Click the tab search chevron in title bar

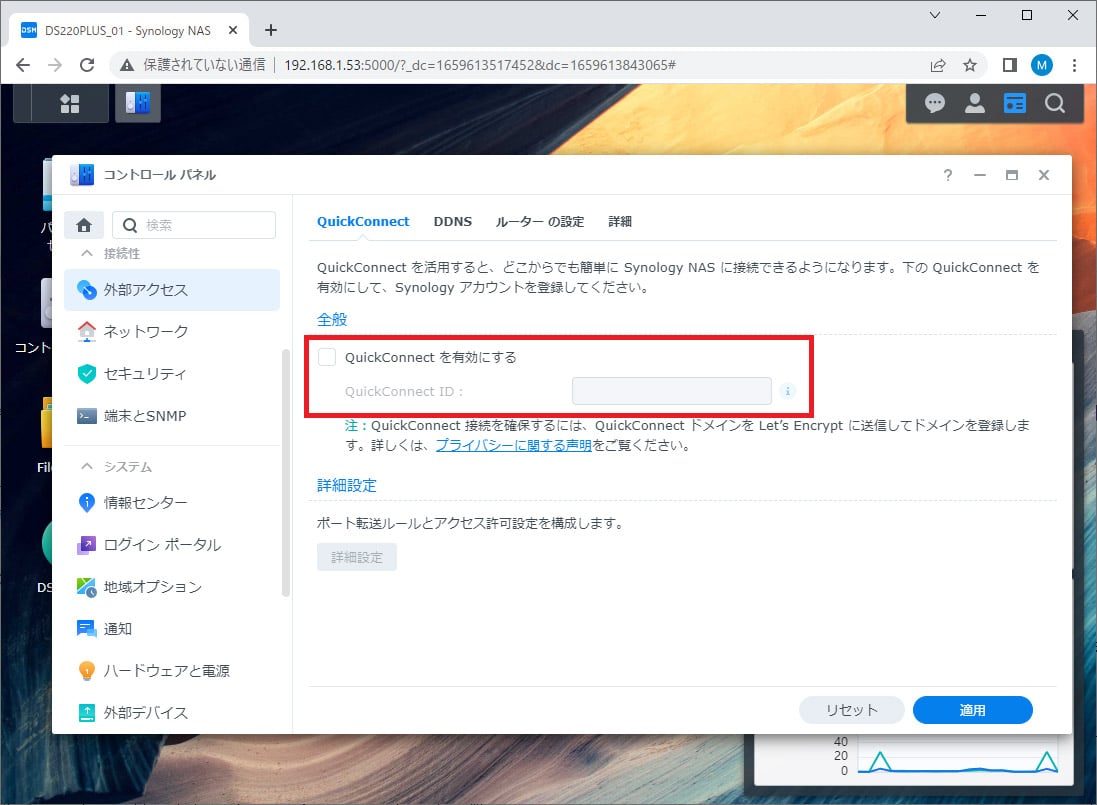pyautogui.click(x=935, y=15)
